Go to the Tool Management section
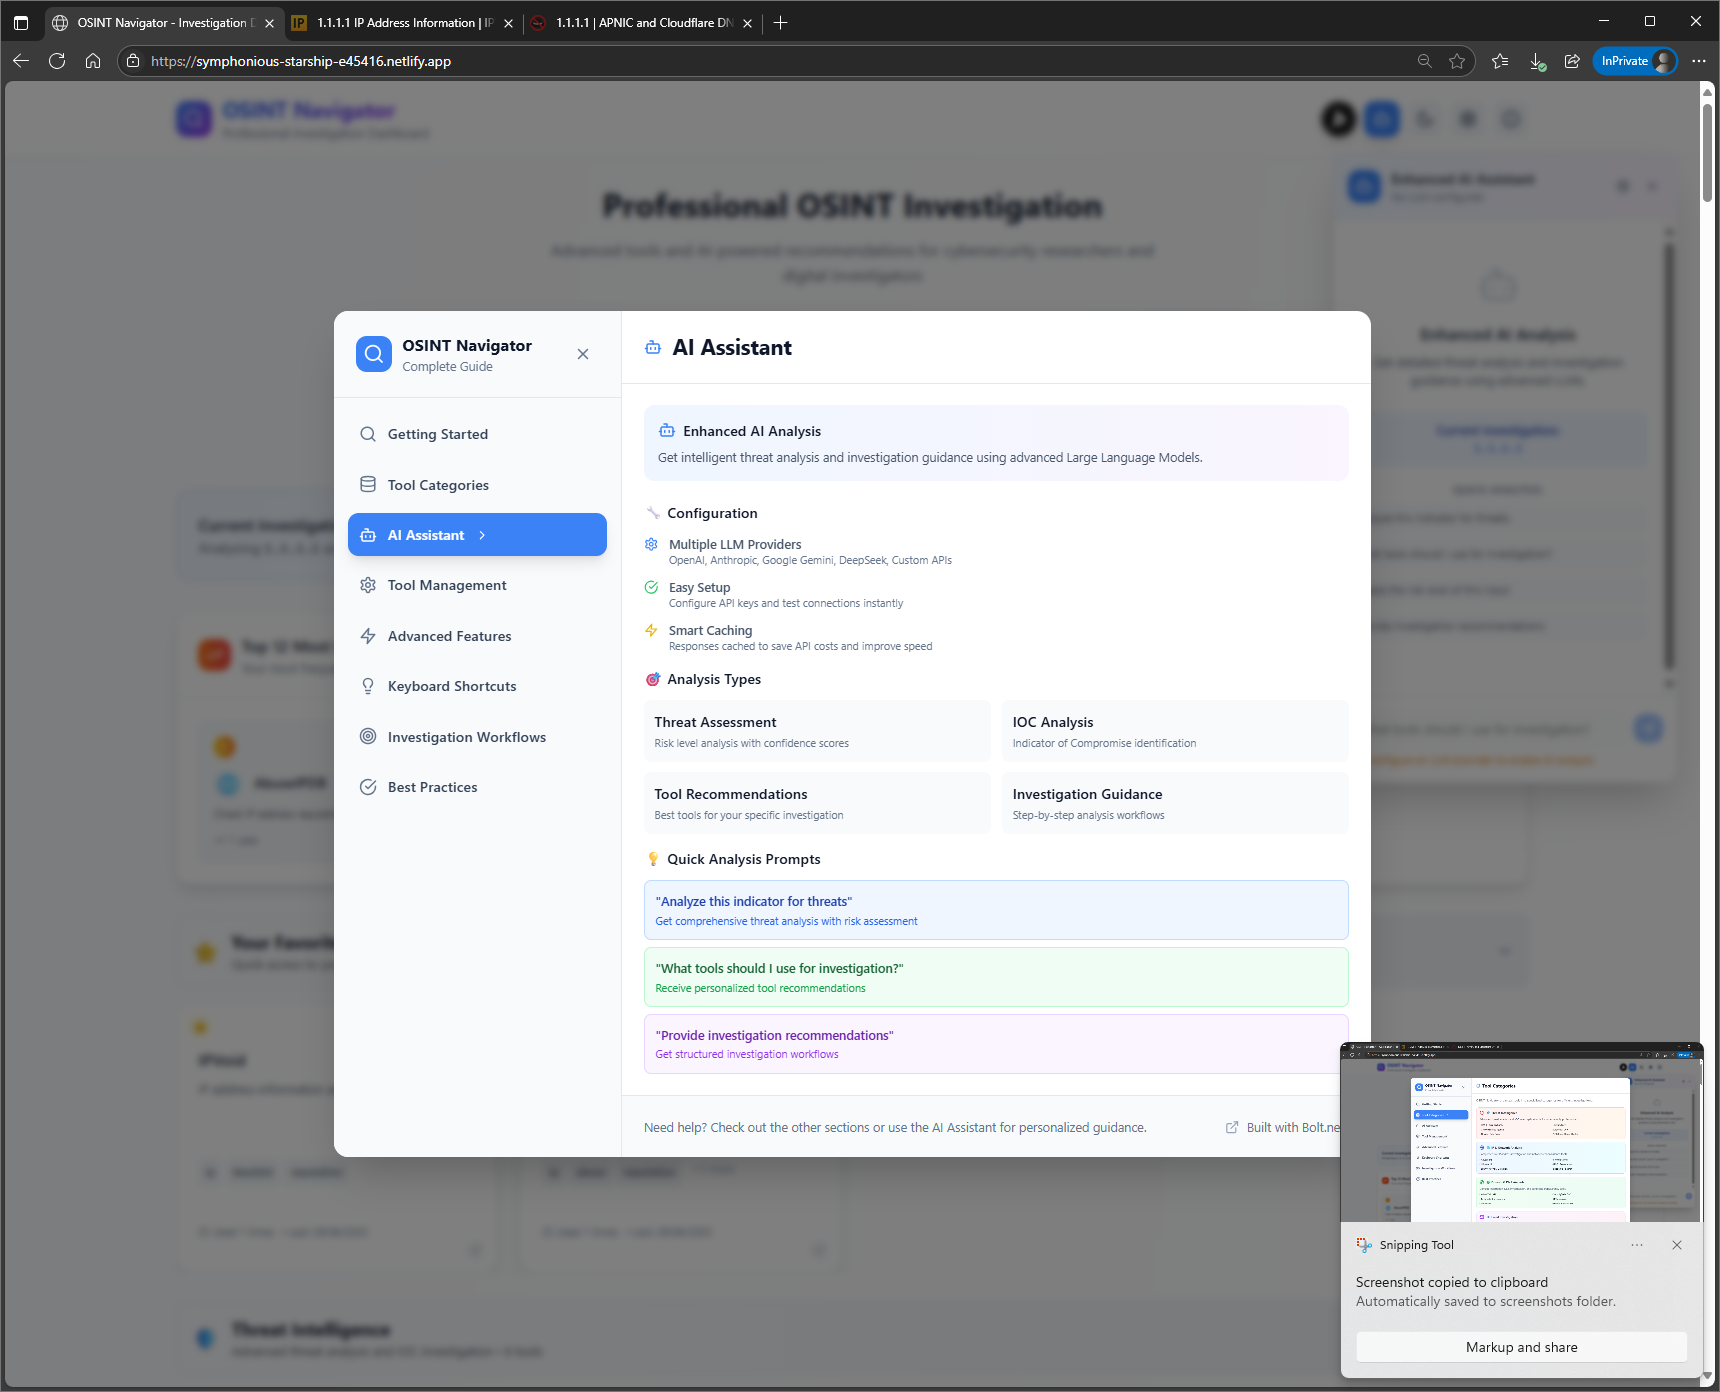The height and width of the screenshot is (1392, 1720). coord(477,585)
